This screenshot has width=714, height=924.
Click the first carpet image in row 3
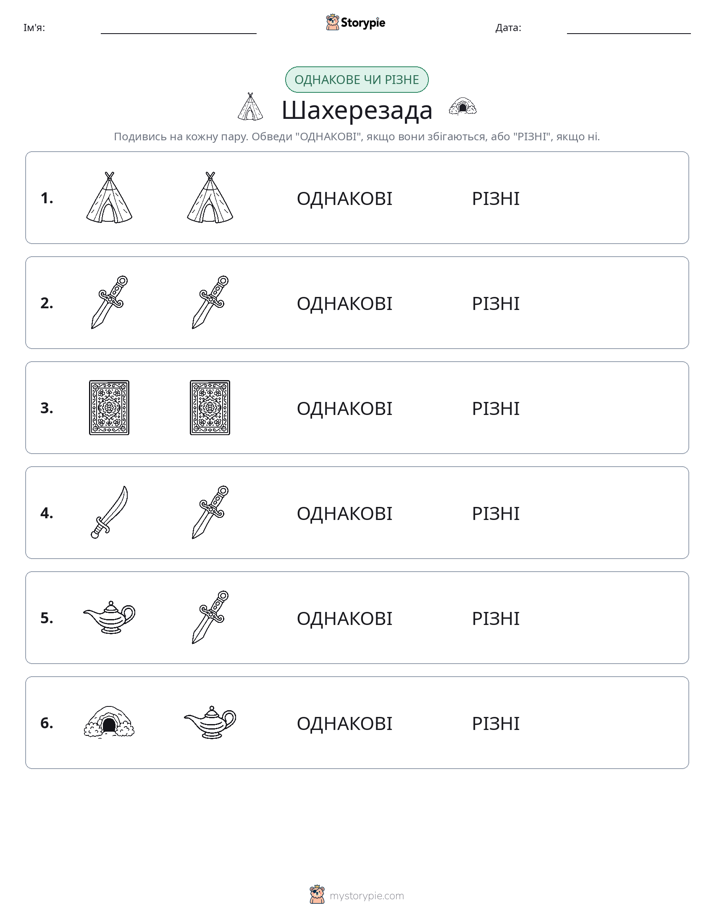point(109,408)
